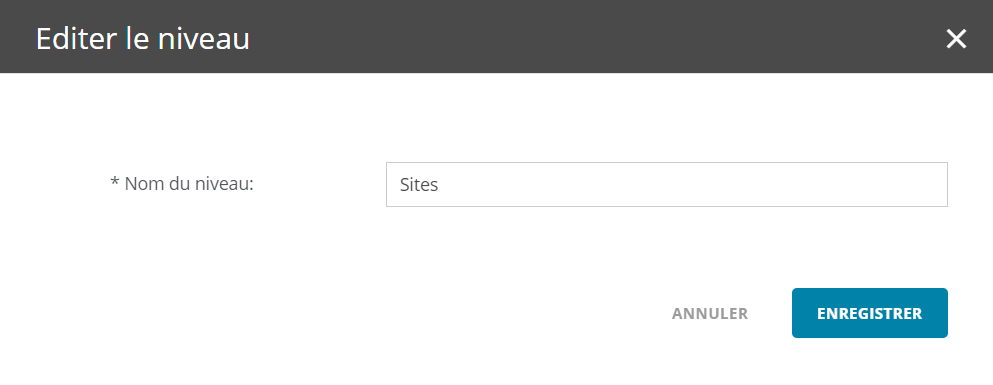Click the dark header bar of the dialog
Image resolution: width=993 pixels, height=385 pixels.
496,36
